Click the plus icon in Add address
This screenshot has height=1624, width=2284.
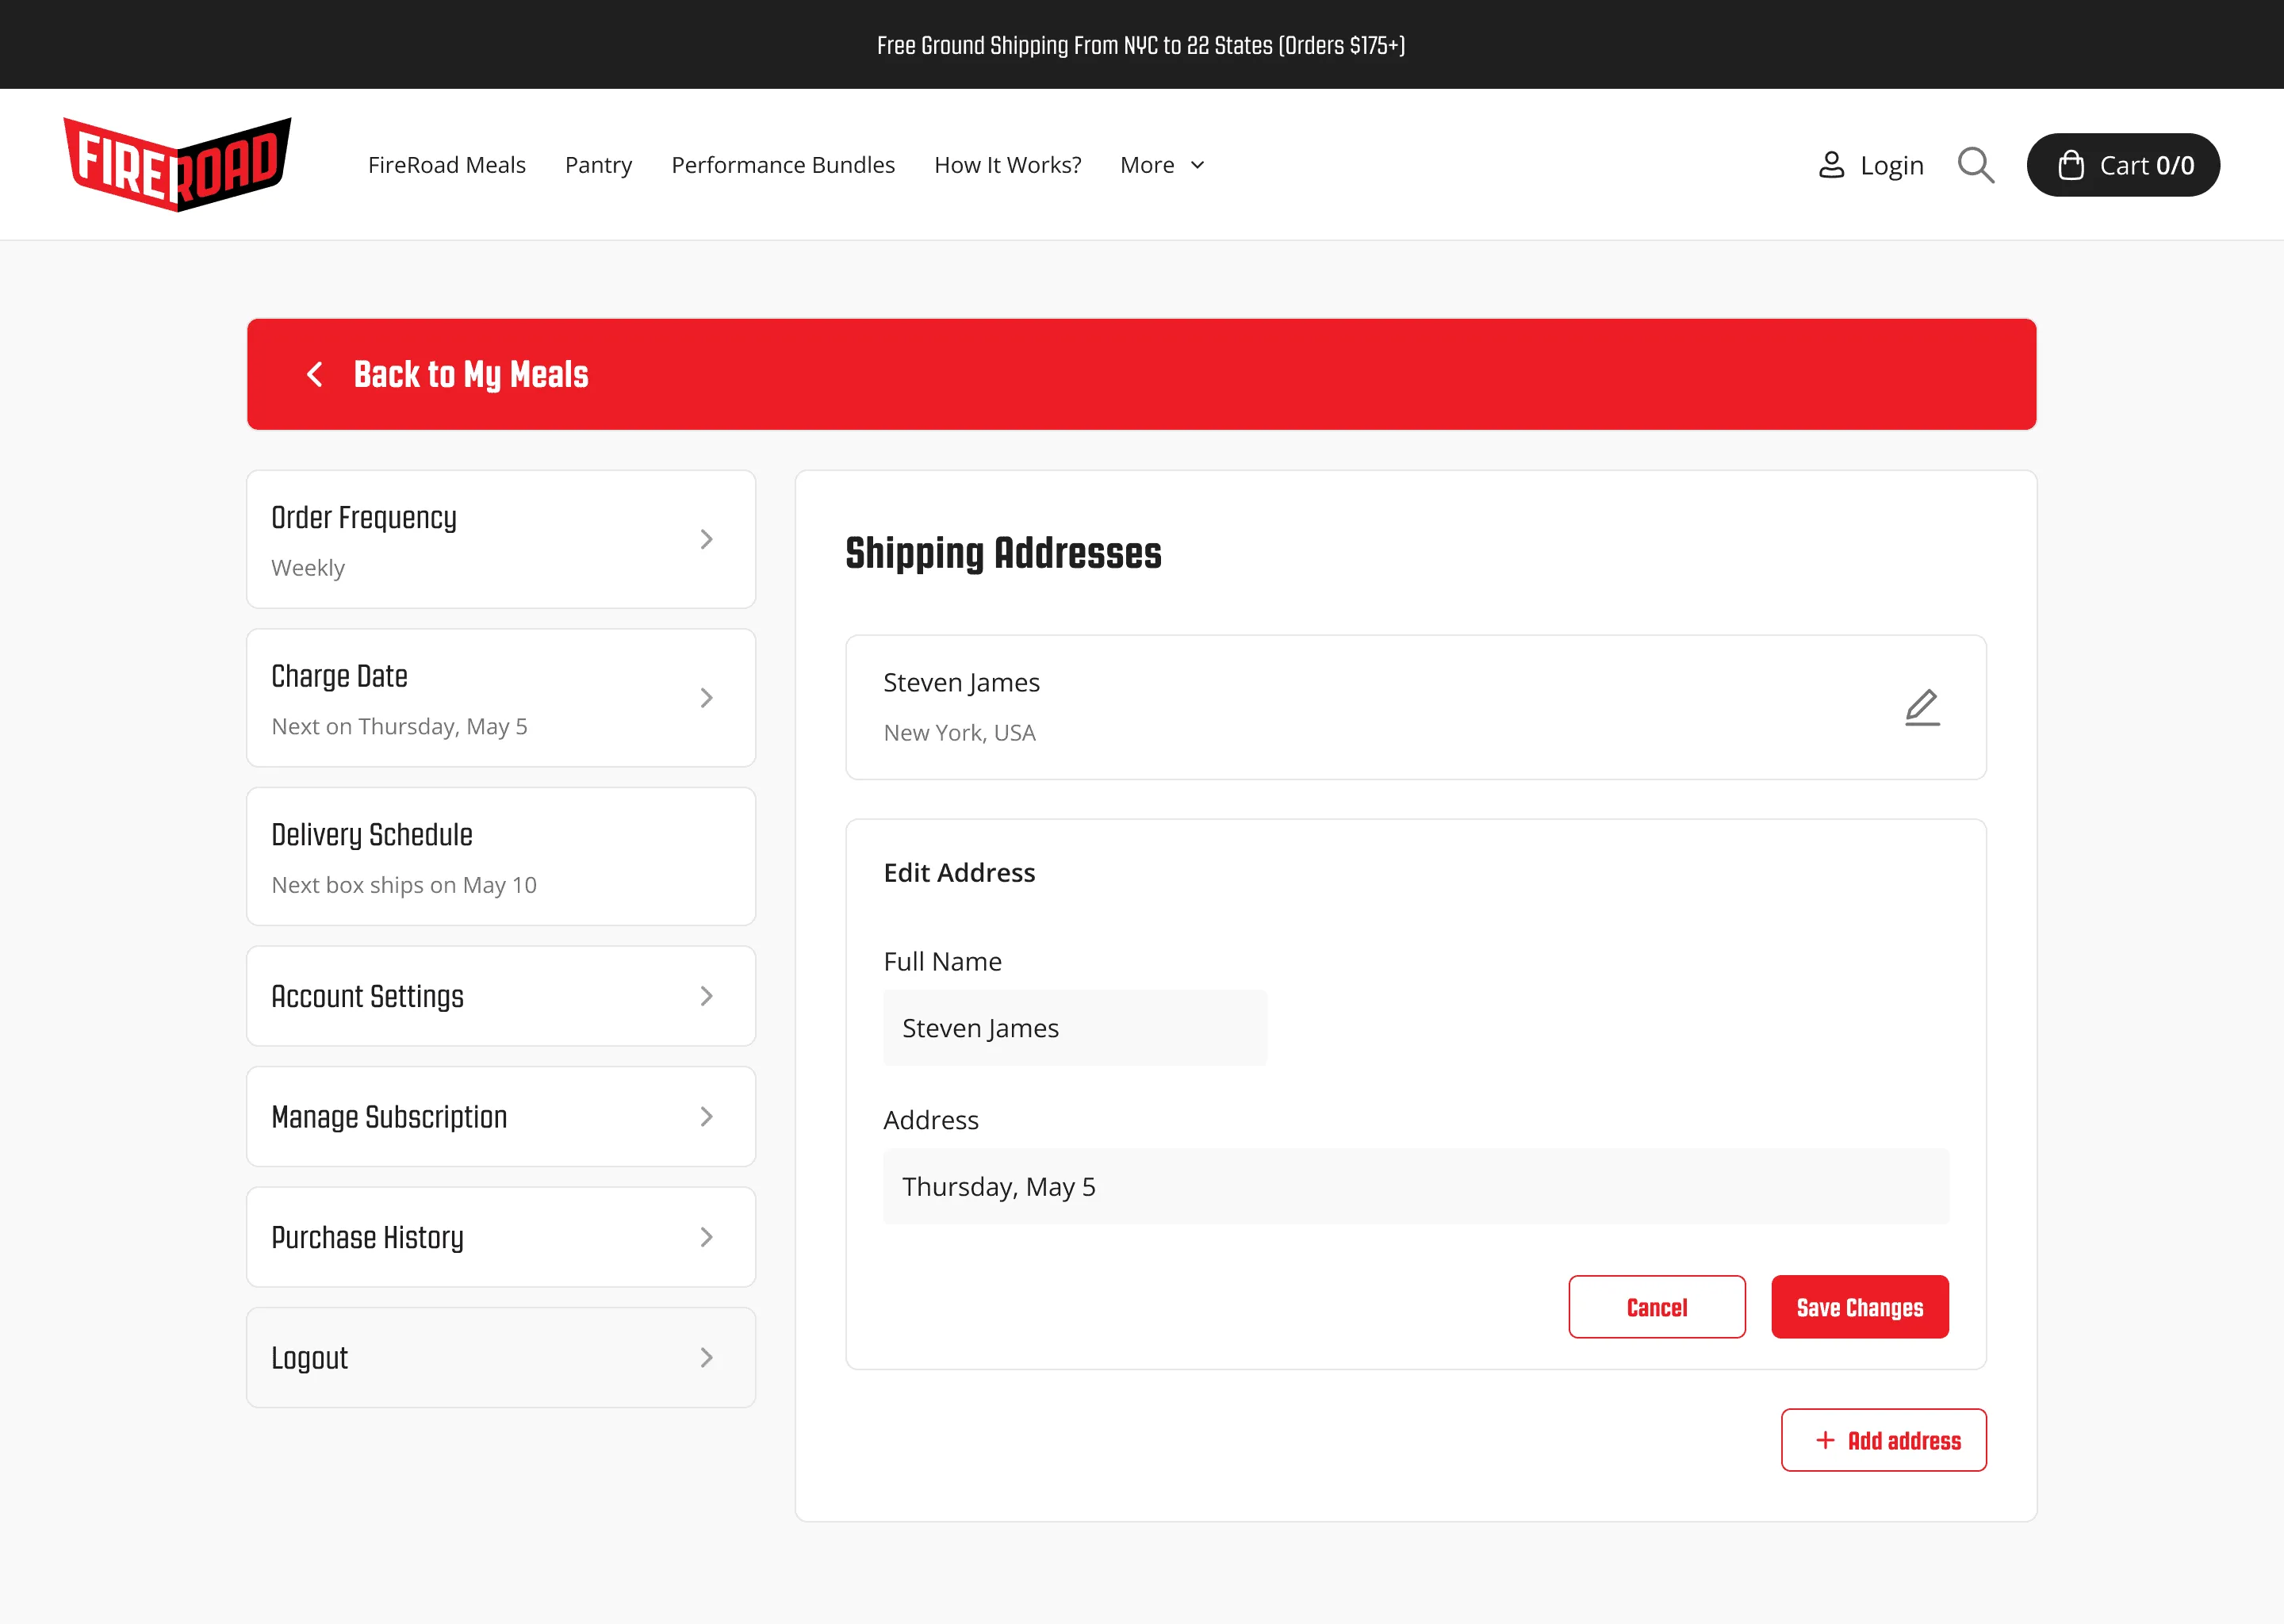1825,1440
